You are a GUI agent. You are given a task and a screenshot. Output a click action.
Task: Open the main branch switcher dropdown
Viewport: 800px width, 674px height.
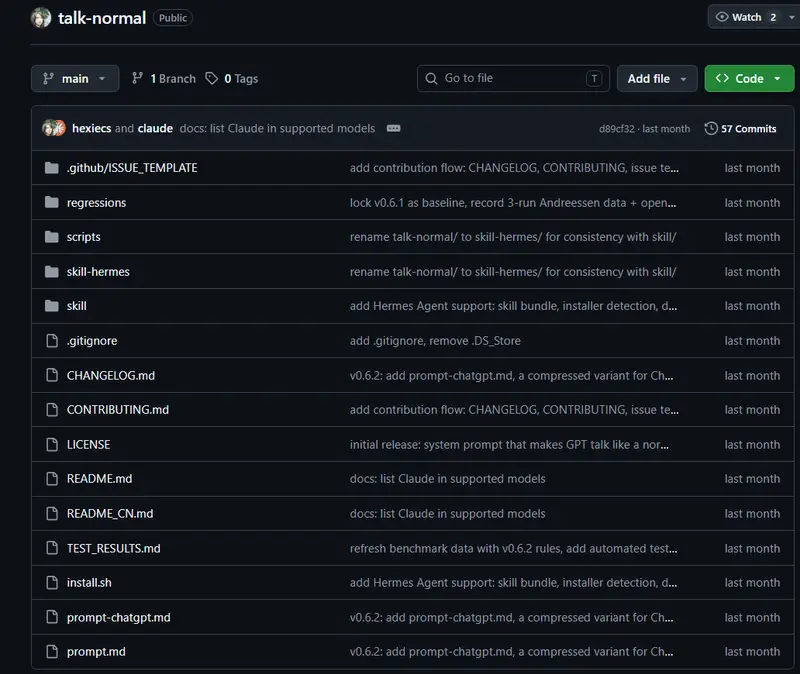75,79
